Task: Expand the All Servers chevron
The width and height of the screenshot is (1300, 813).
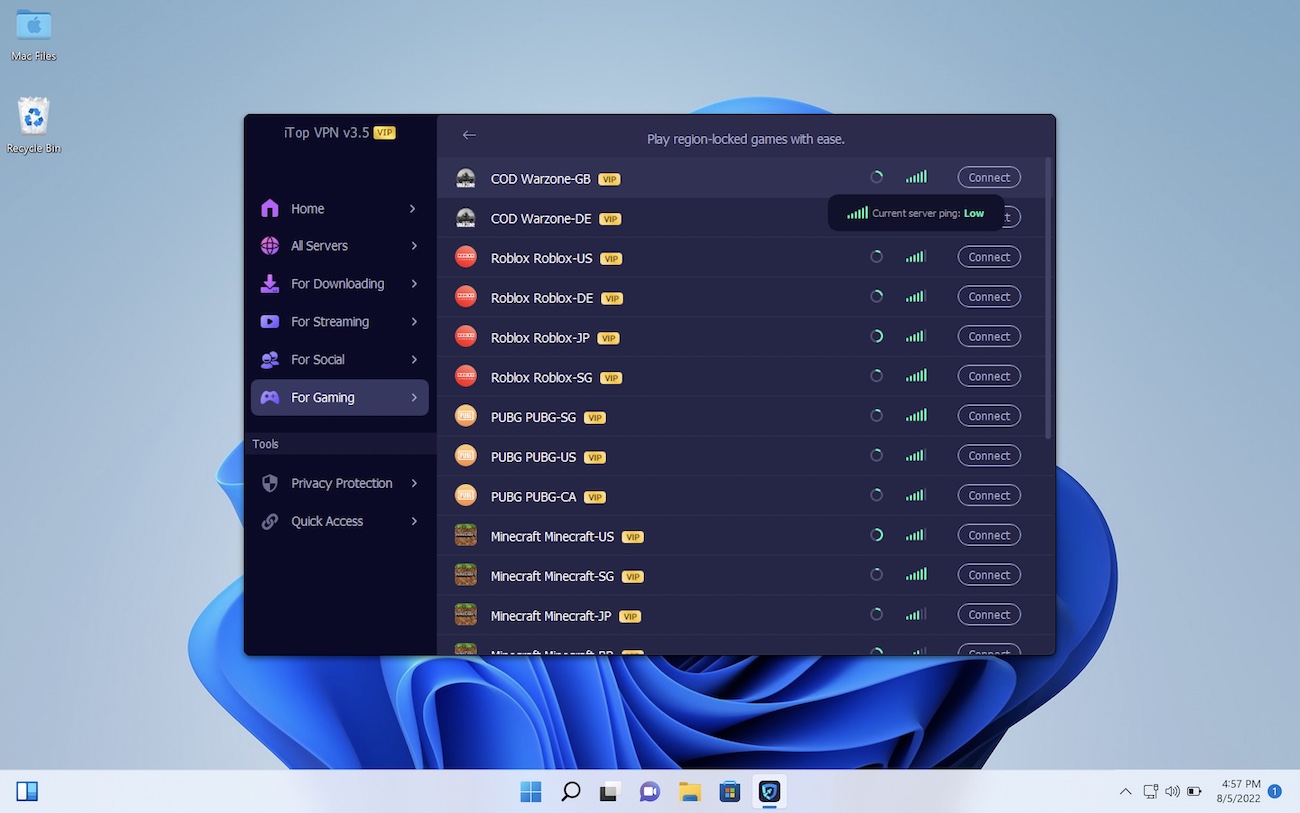Action: [414, 245]
